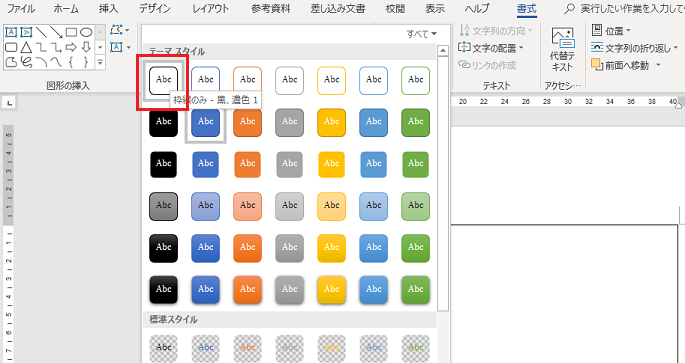Viewport: 685px width, 363px height.
Task: Pick the oval shape
Action: [86, 32]
